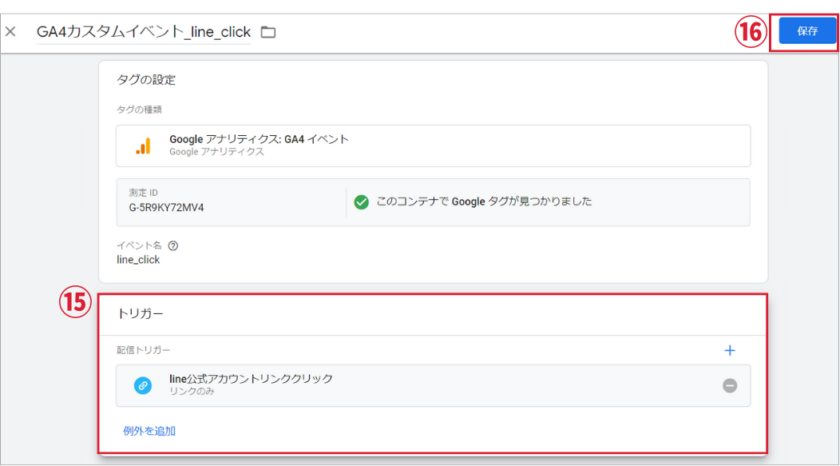Click the blue link trigger type icon
840x466 pixels.
[x=143, y=385]
